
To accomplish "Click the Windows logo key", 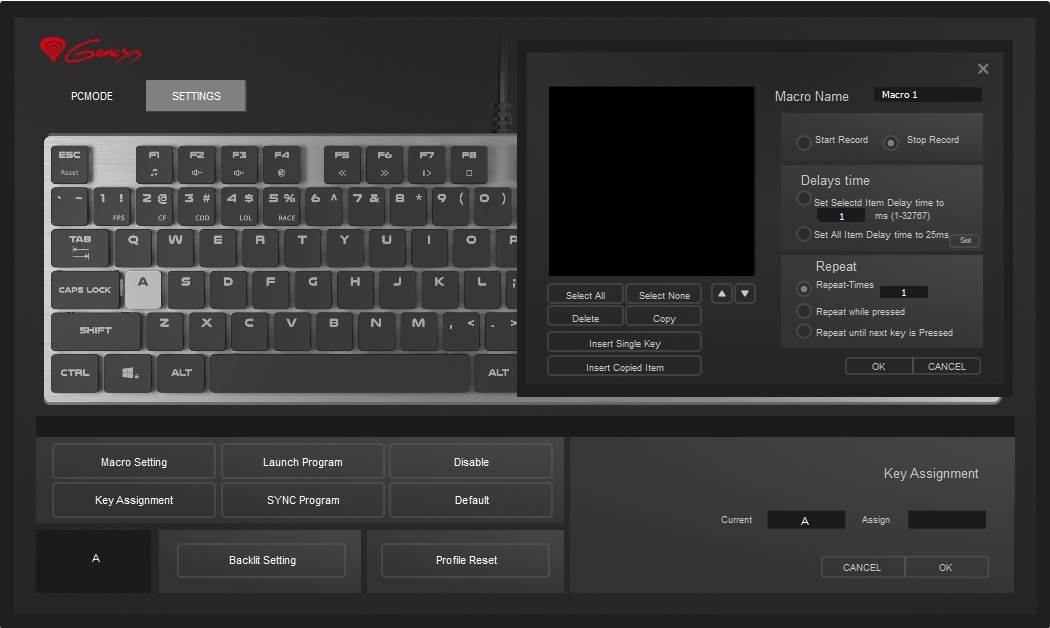I will click(129, 373).
